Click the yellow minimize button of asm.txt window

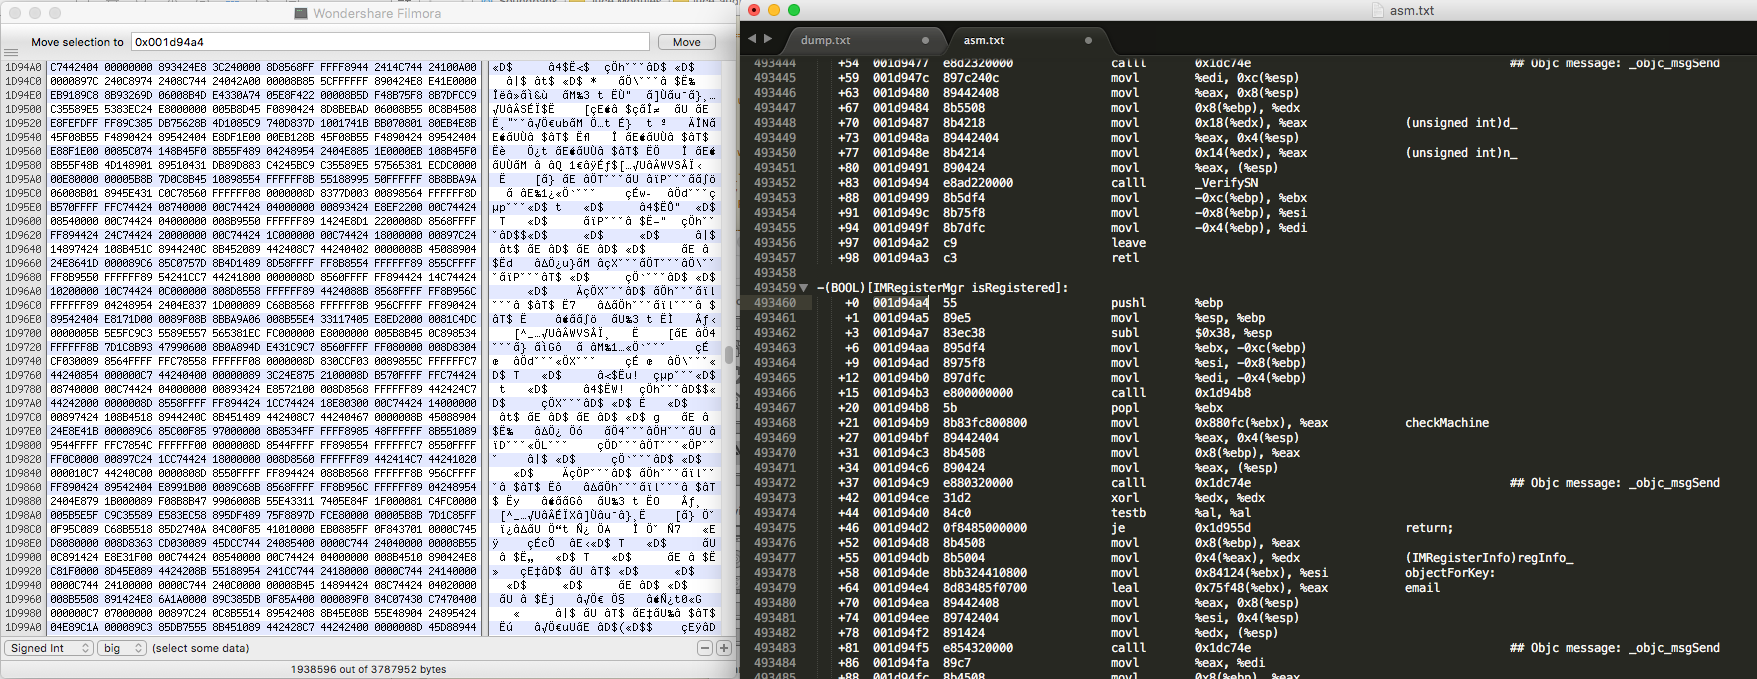pos(774,10)
